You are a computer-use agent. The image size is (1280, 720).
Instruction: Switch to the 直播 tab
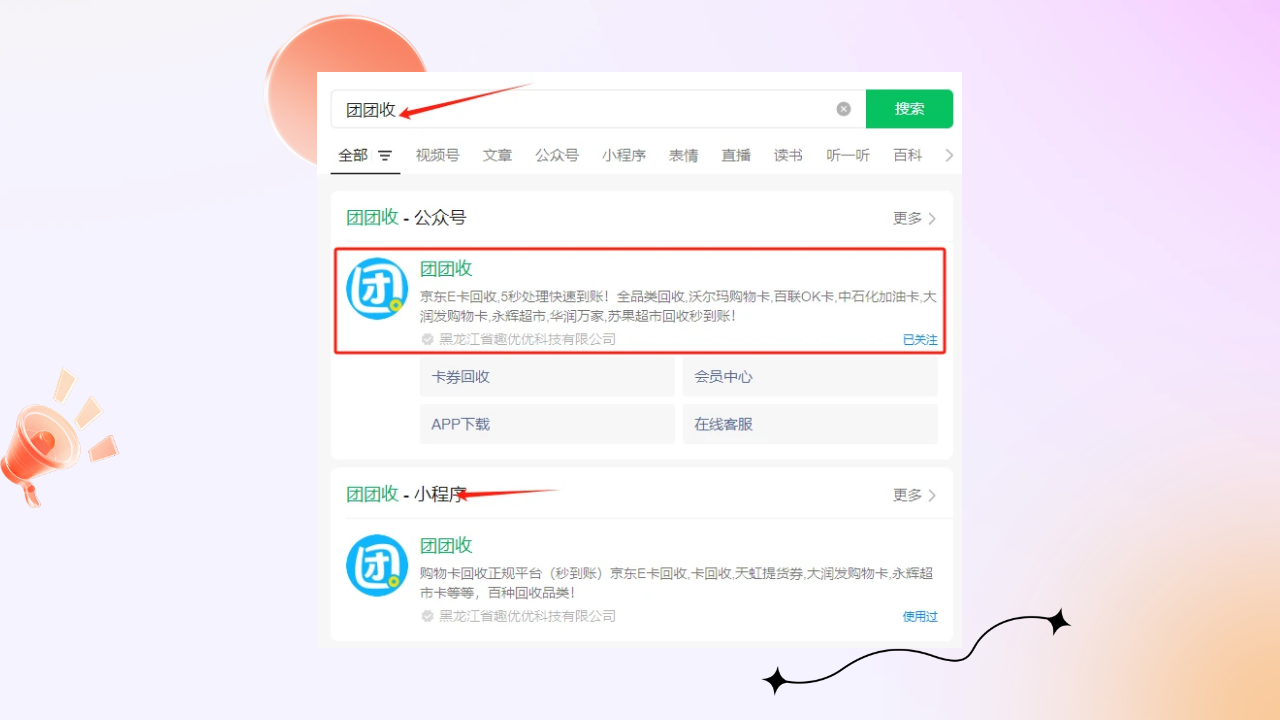coord(736,155)
